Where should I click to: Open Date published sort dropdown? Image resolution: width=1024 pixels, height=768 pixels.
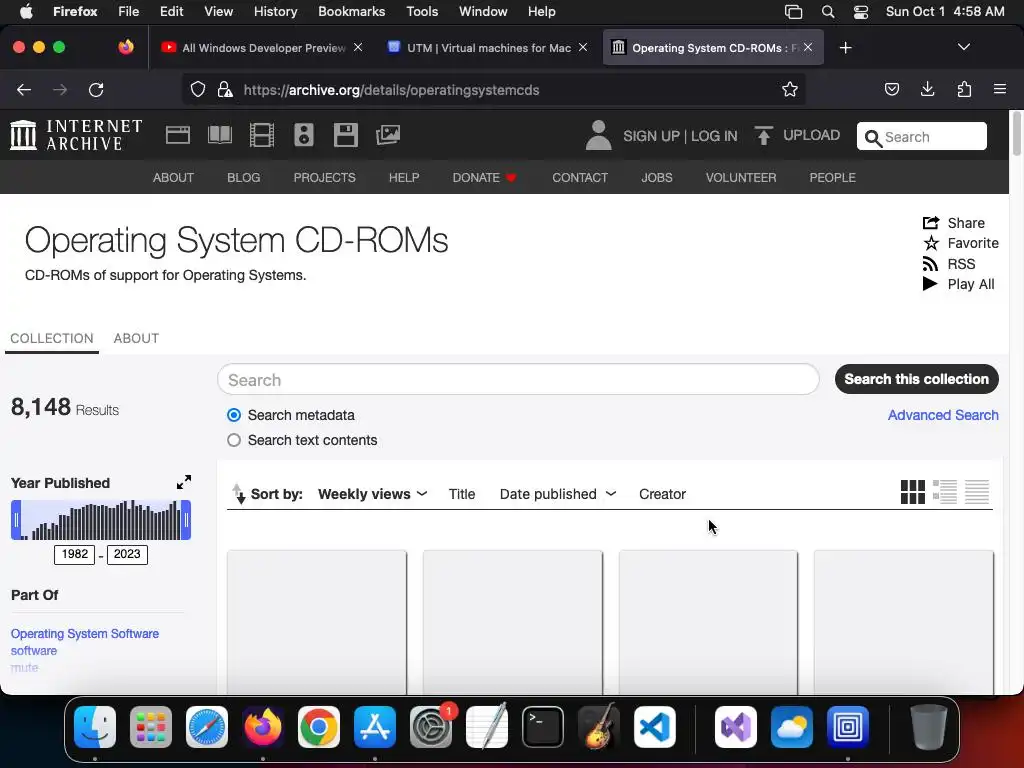click(x=558, y=494)
